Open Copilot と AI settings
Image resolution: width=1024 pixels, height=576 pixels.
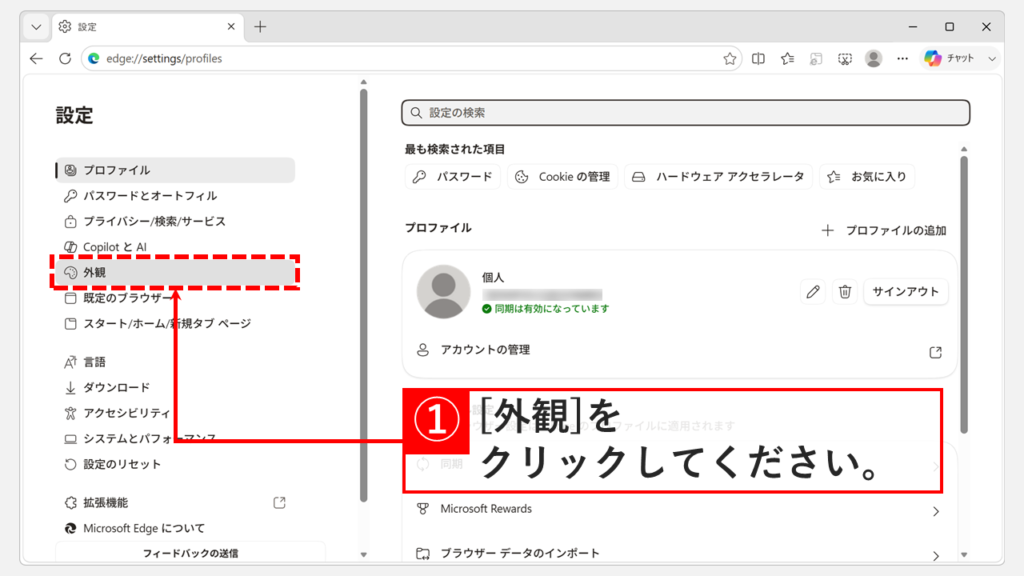tap(175, 247)
